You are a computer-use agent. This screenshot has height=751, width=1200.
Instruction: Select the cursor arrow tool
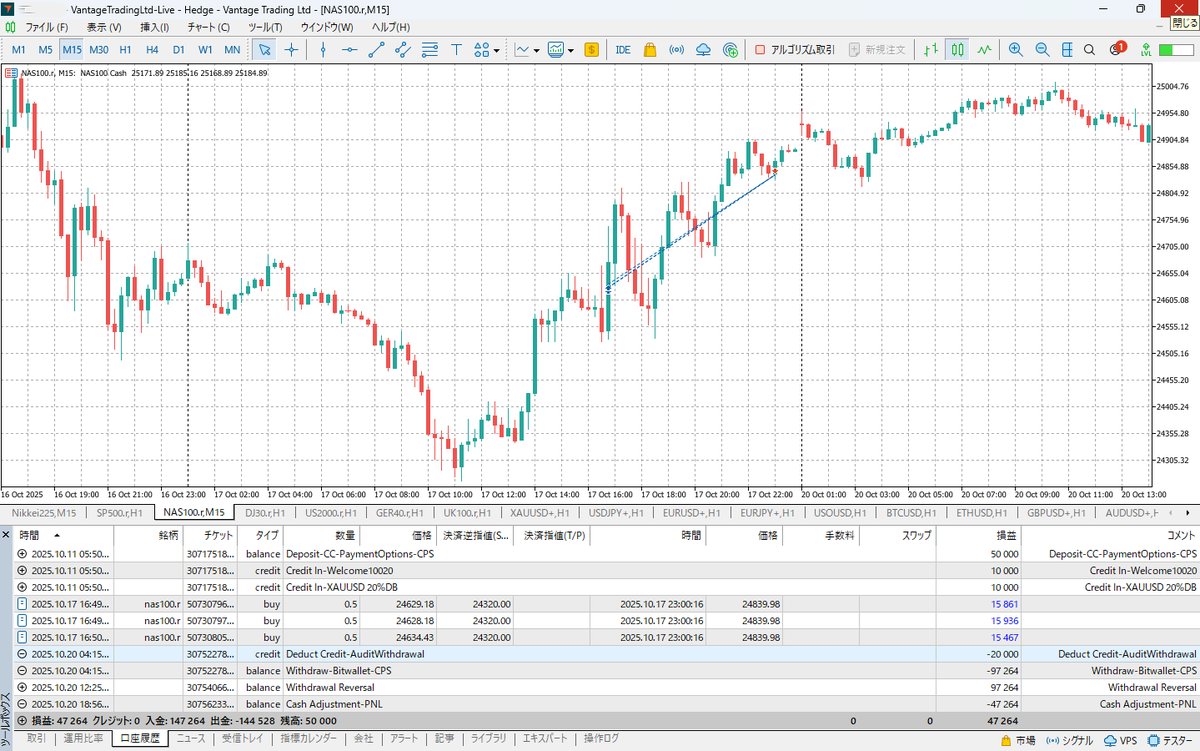click(x=264, y=49)
